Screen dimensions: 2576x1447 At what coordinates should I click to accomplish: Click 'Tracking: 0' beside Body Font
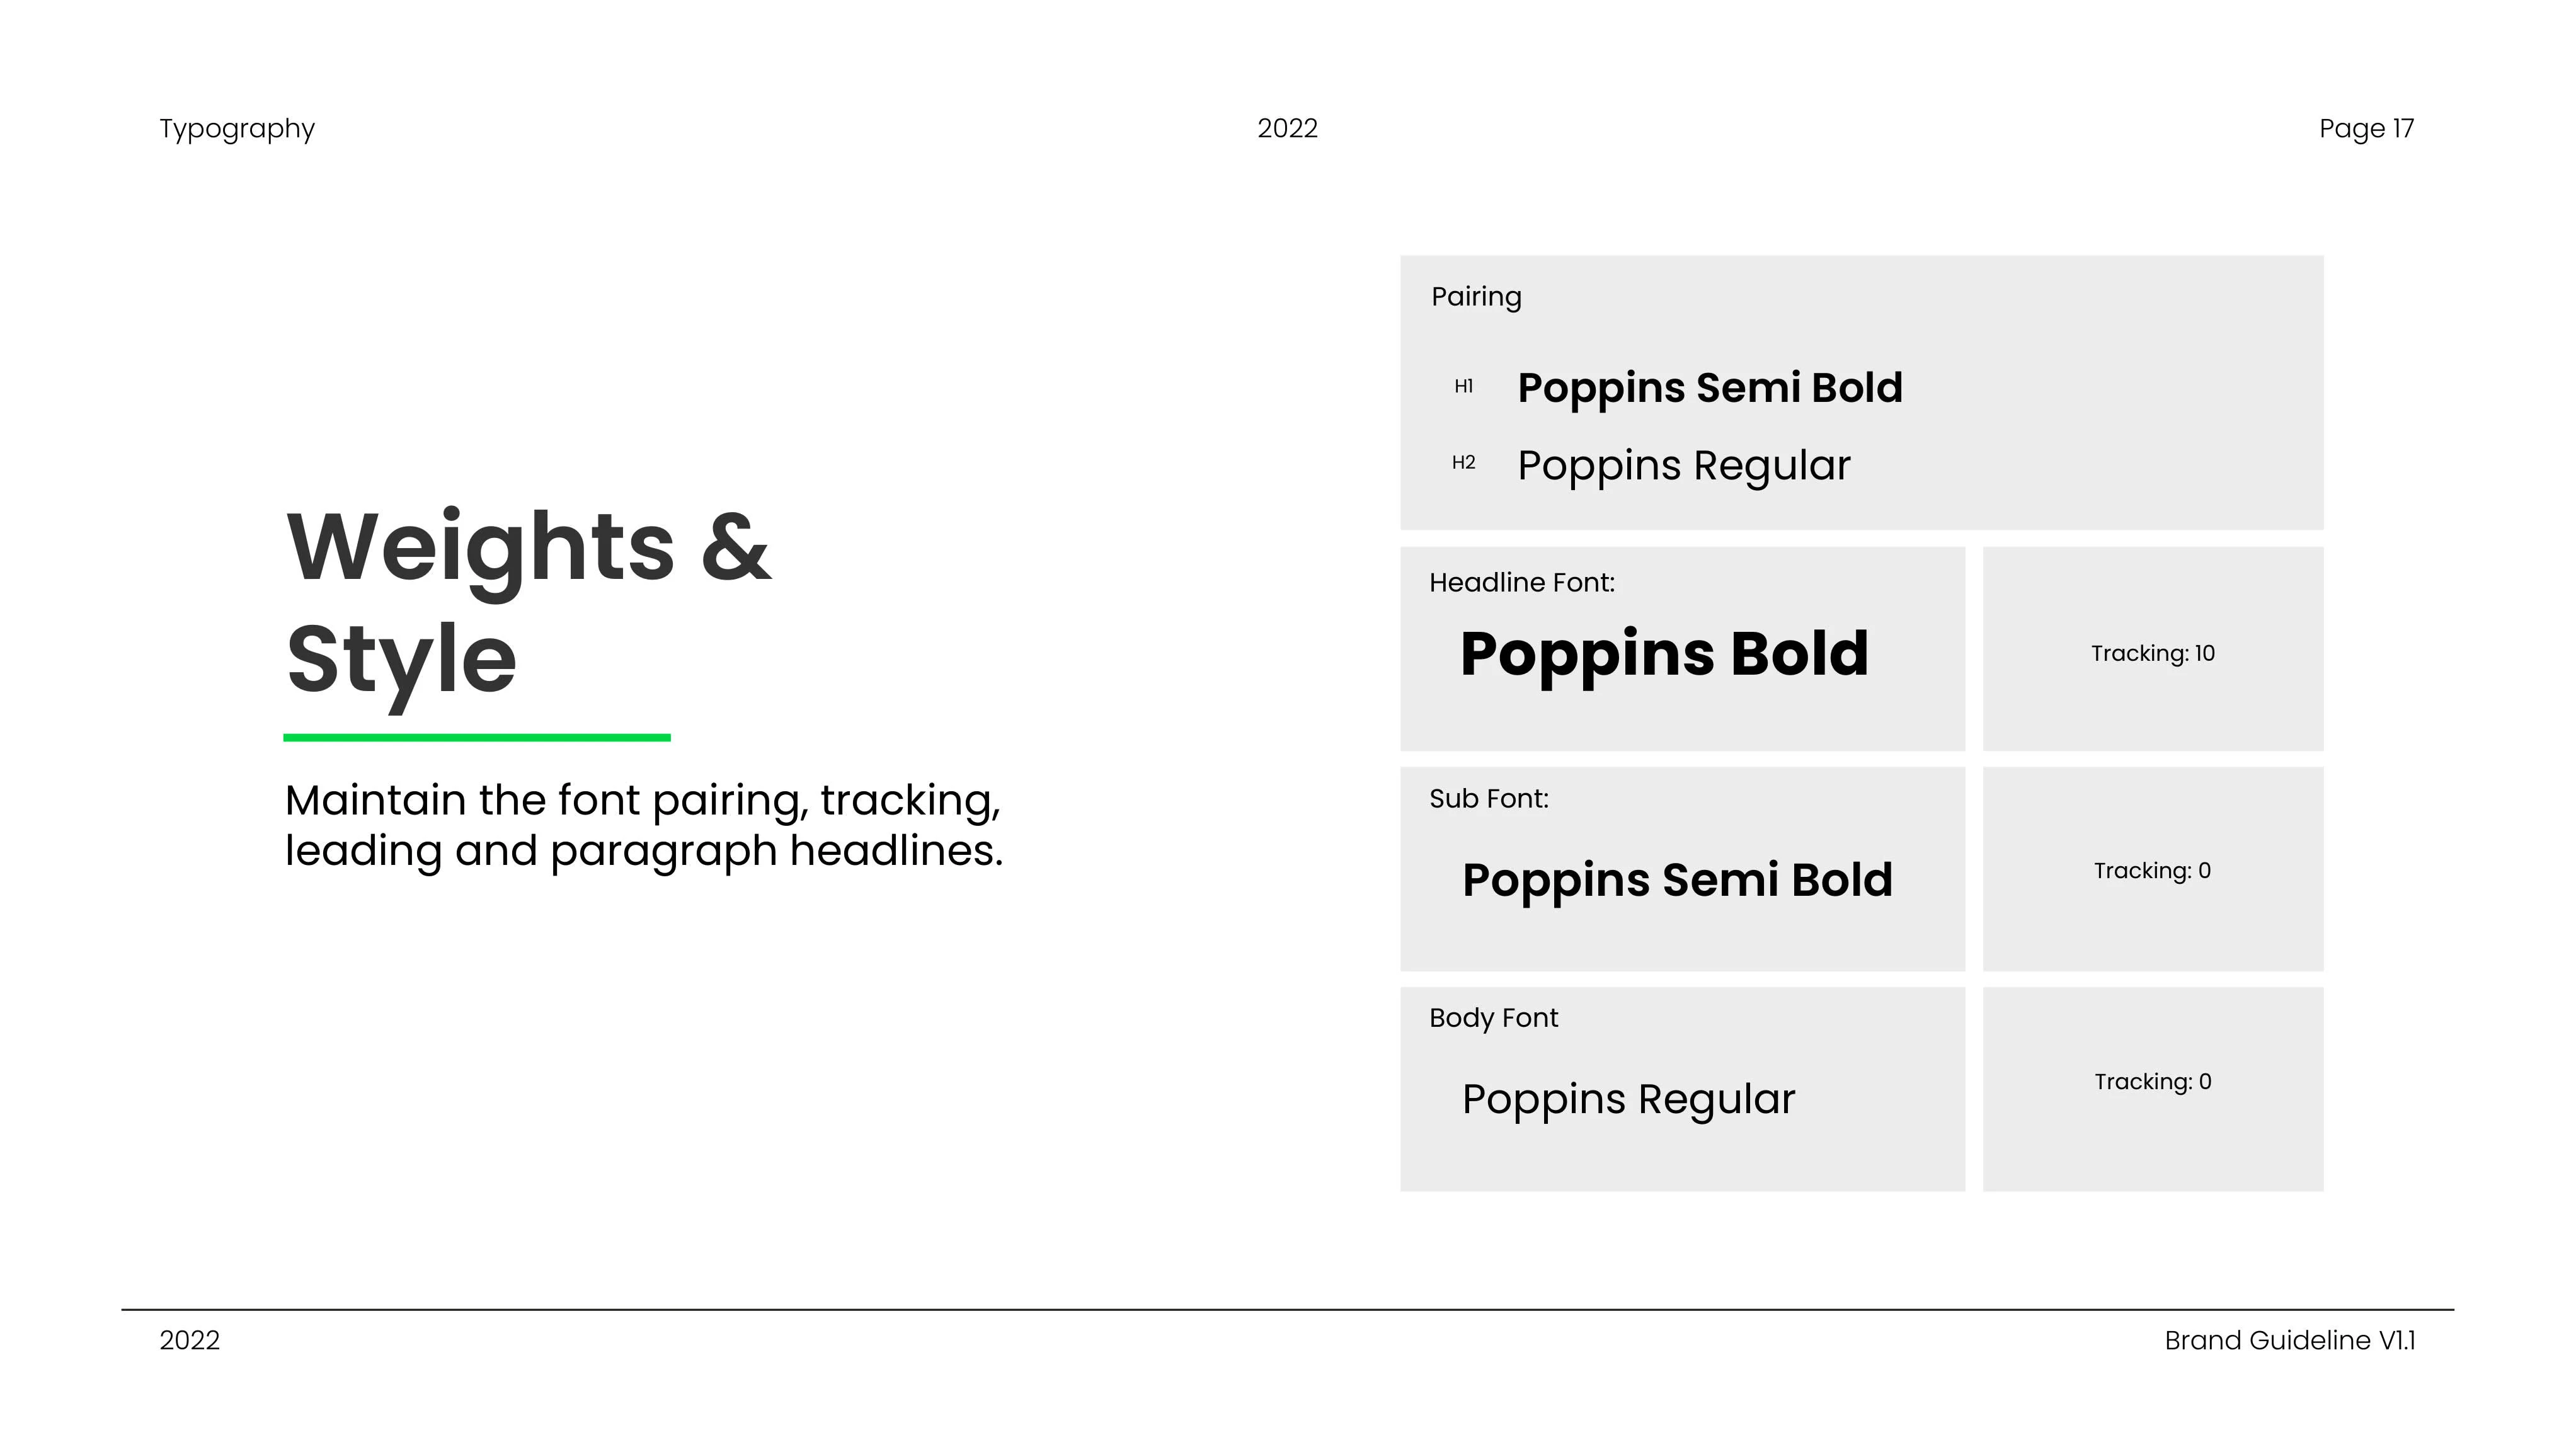pyautogui.click(x=2153, y=1082)
